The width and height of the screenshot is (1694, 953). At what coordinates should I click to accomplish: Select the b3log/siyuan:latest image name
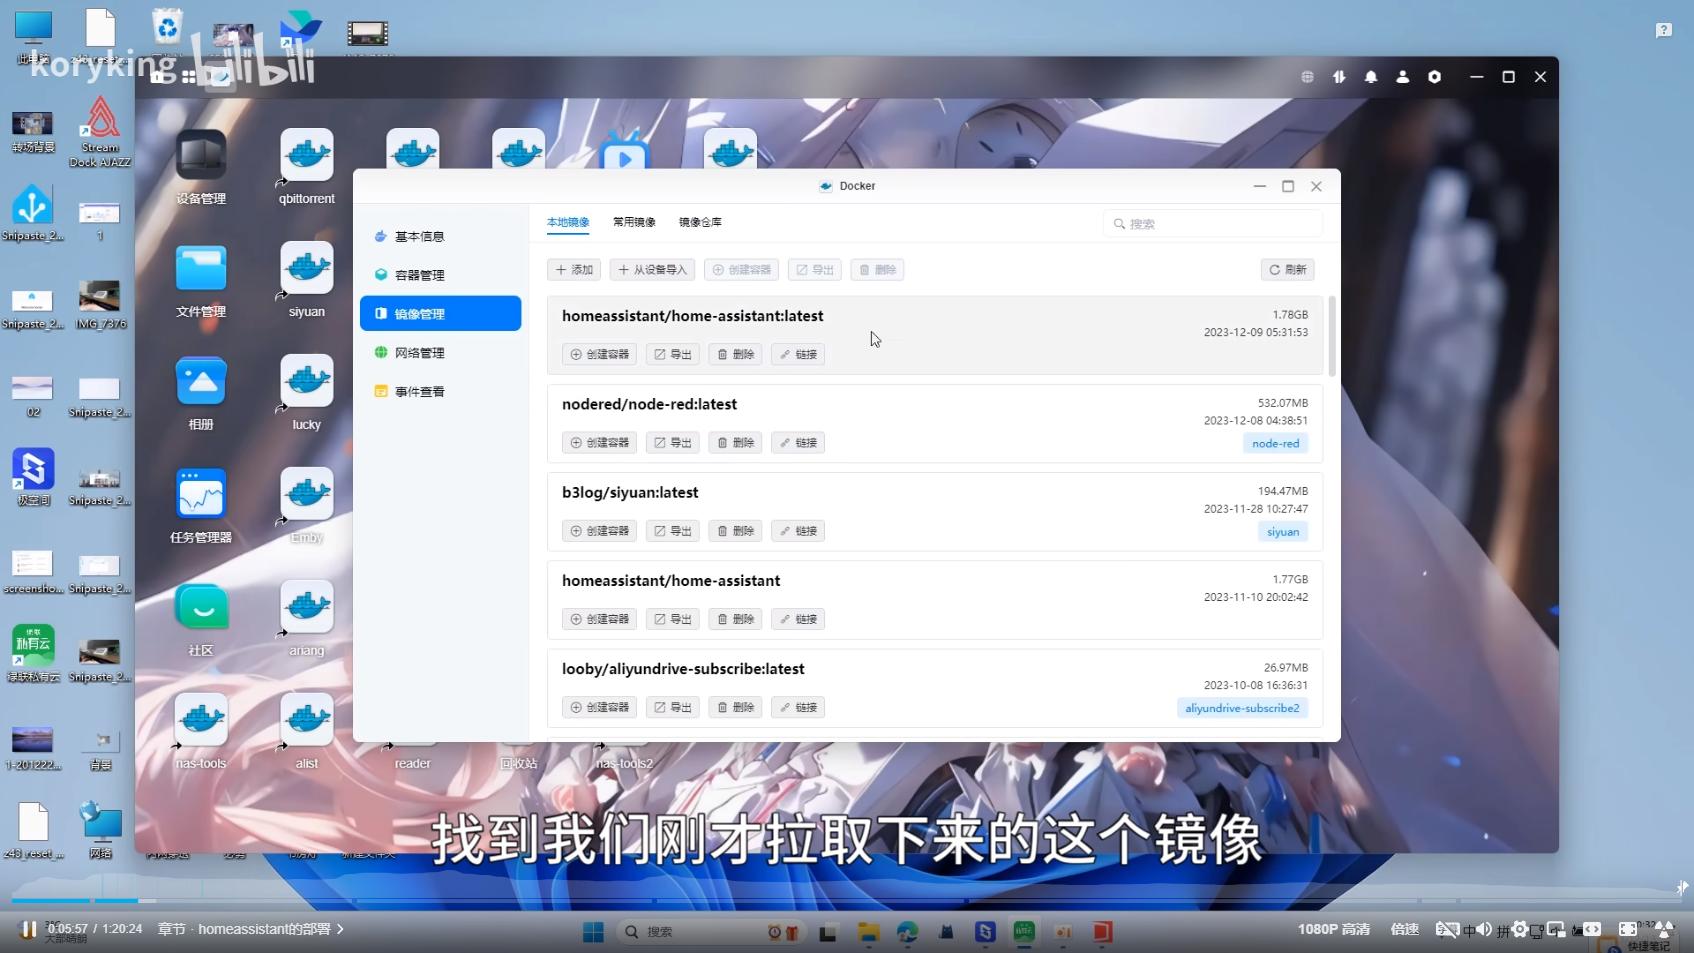pyautogui.click(x=630, y=492)
